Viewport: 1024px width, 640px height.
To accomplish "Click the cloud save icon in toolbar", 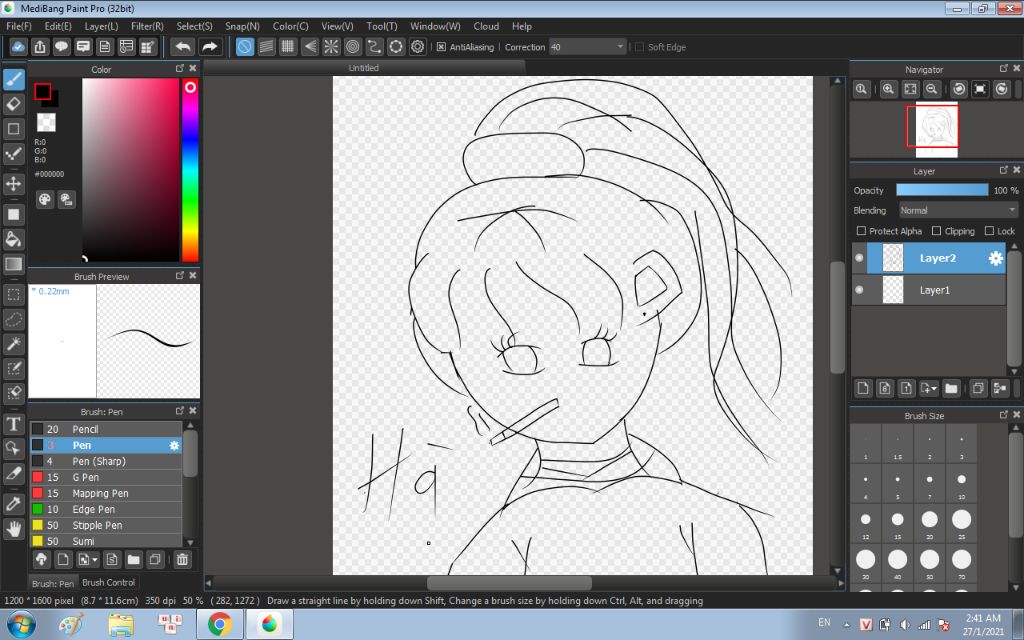I will coord(18,47).
